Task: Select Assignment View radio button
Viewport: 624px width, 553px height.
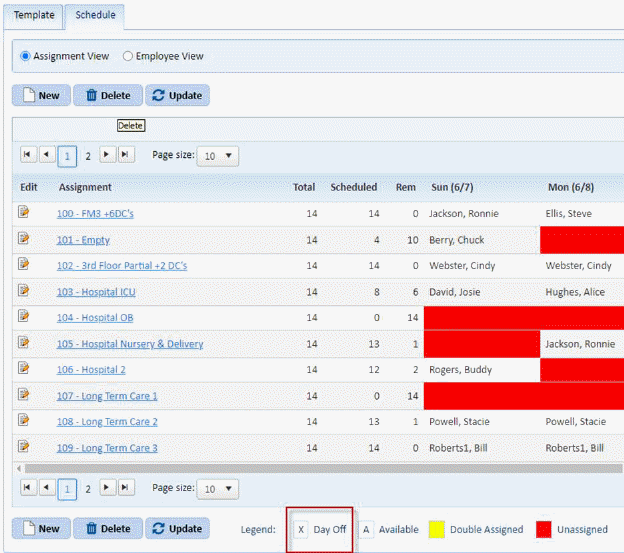Action: tap(26, 57)
